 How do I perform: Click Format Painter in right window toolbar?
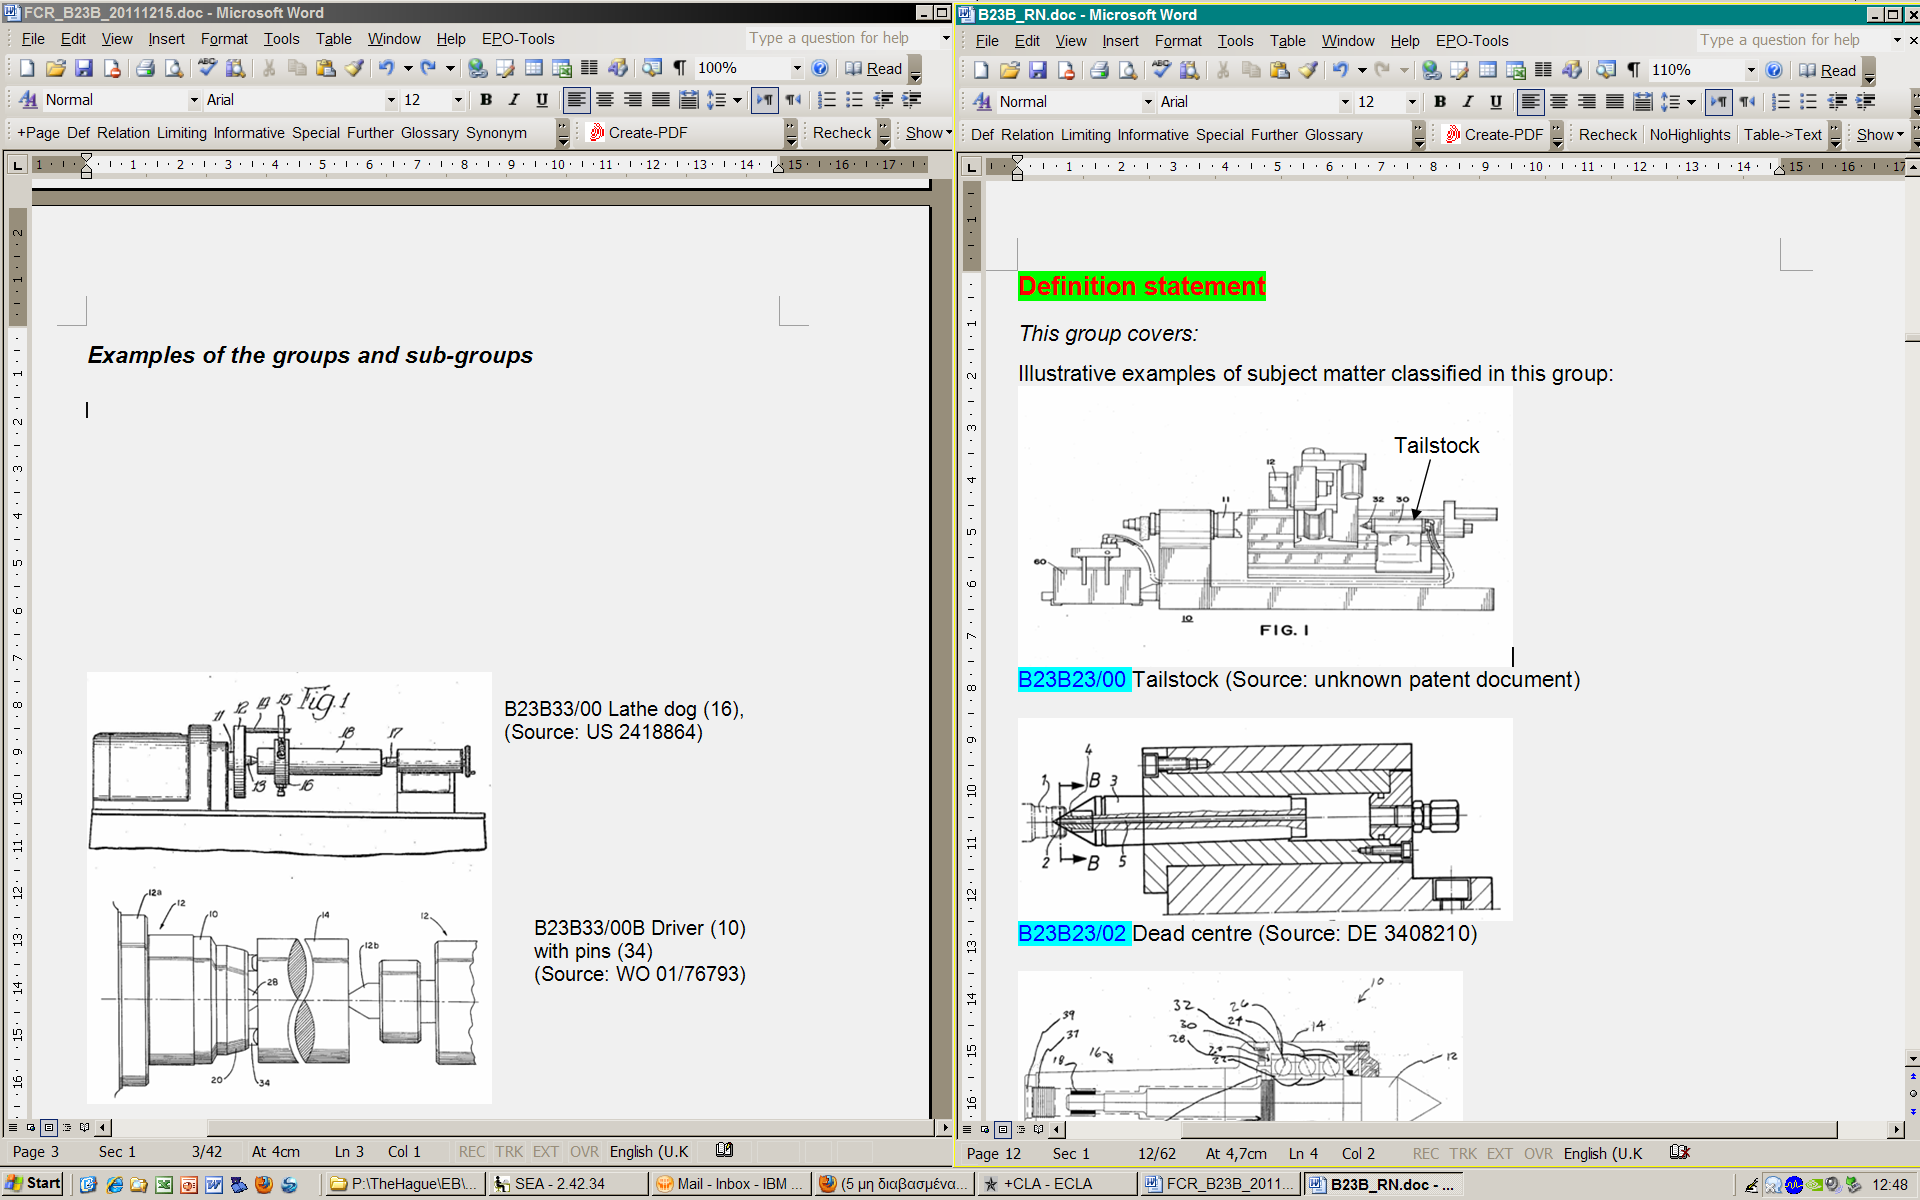pos(1309,70)
